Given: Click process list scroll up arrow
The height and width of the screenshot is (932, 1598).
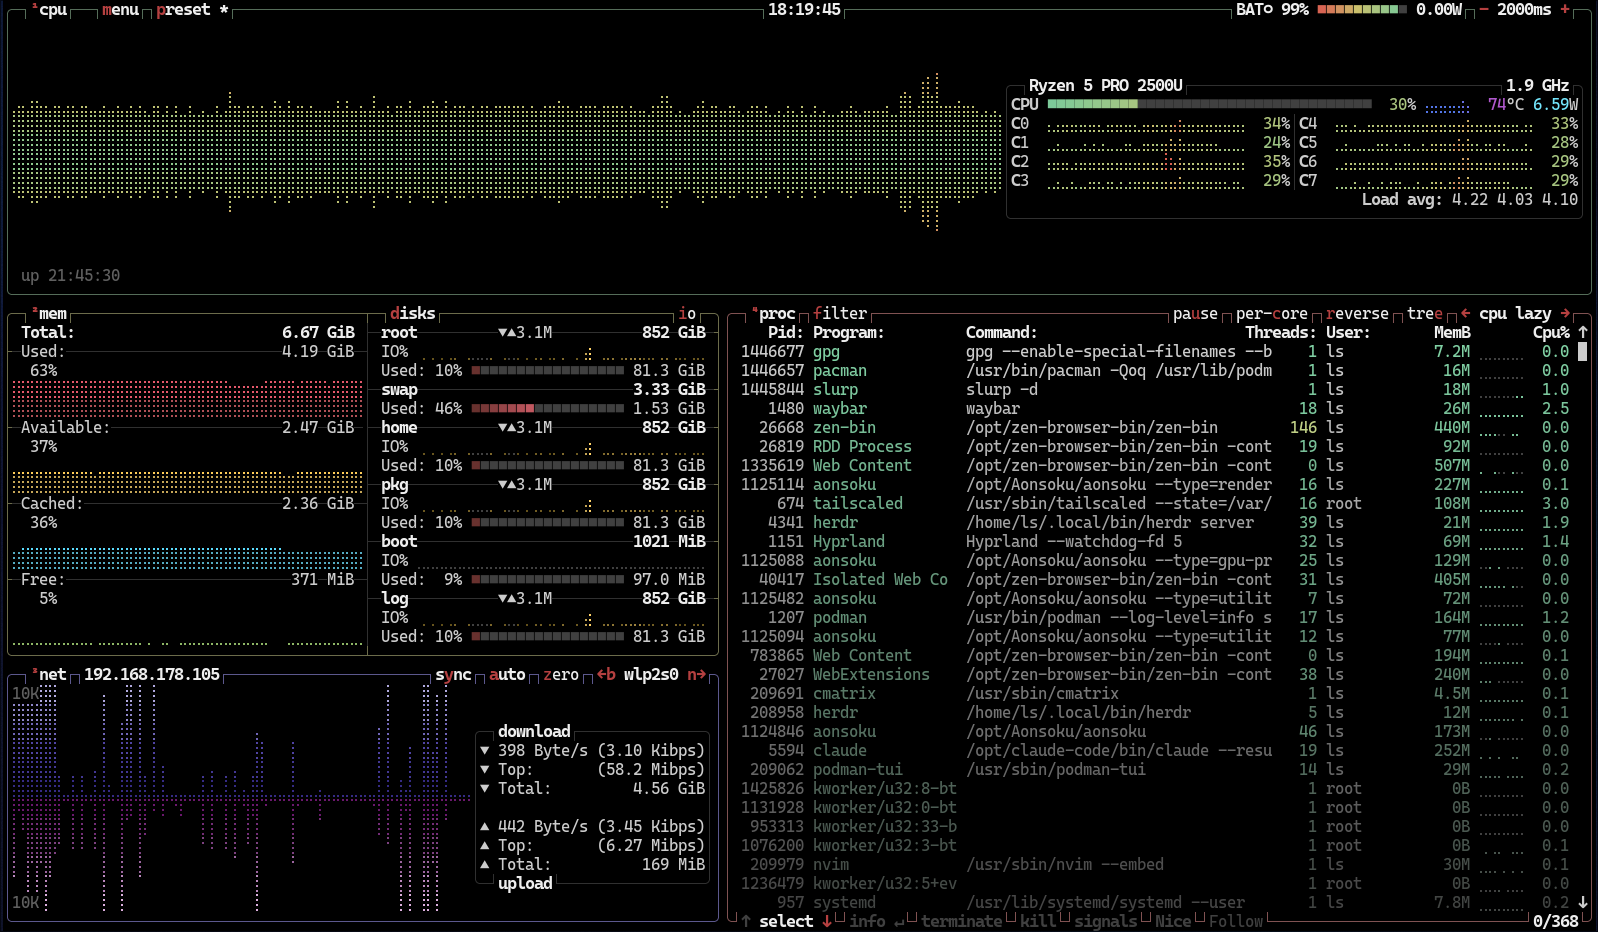Looking at the screenshot, I should (x=1583, y=332).
